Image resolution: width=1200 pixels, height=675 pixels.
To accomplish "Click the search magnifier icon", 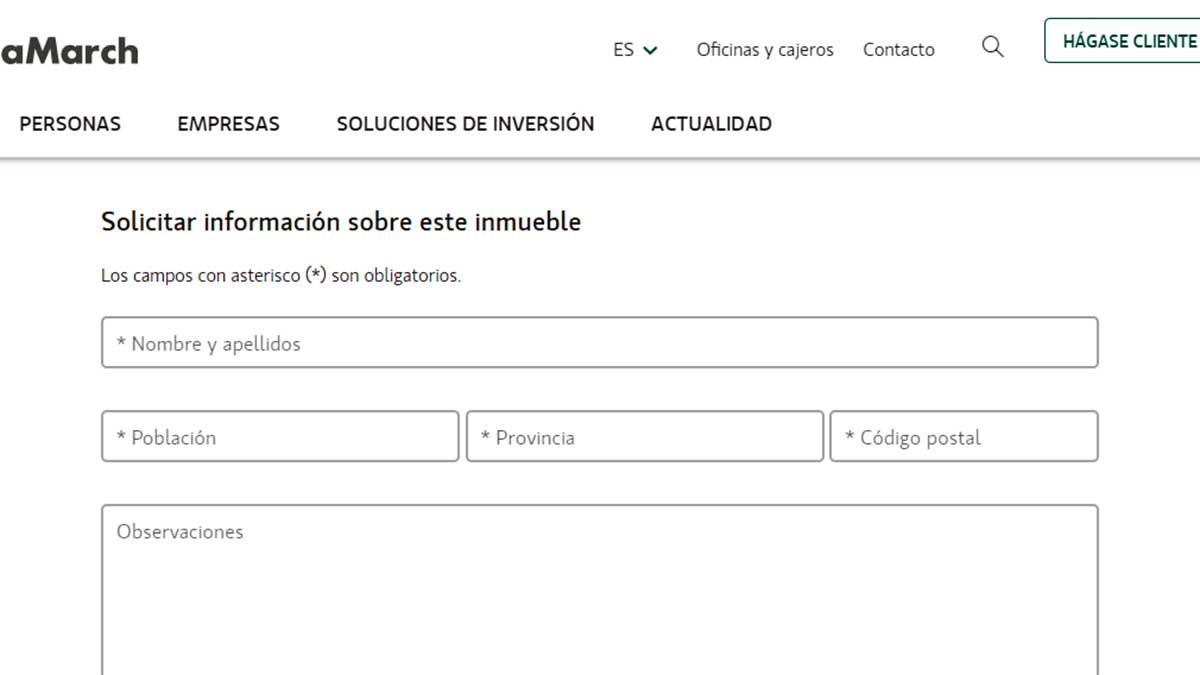I will click(992, 47).
